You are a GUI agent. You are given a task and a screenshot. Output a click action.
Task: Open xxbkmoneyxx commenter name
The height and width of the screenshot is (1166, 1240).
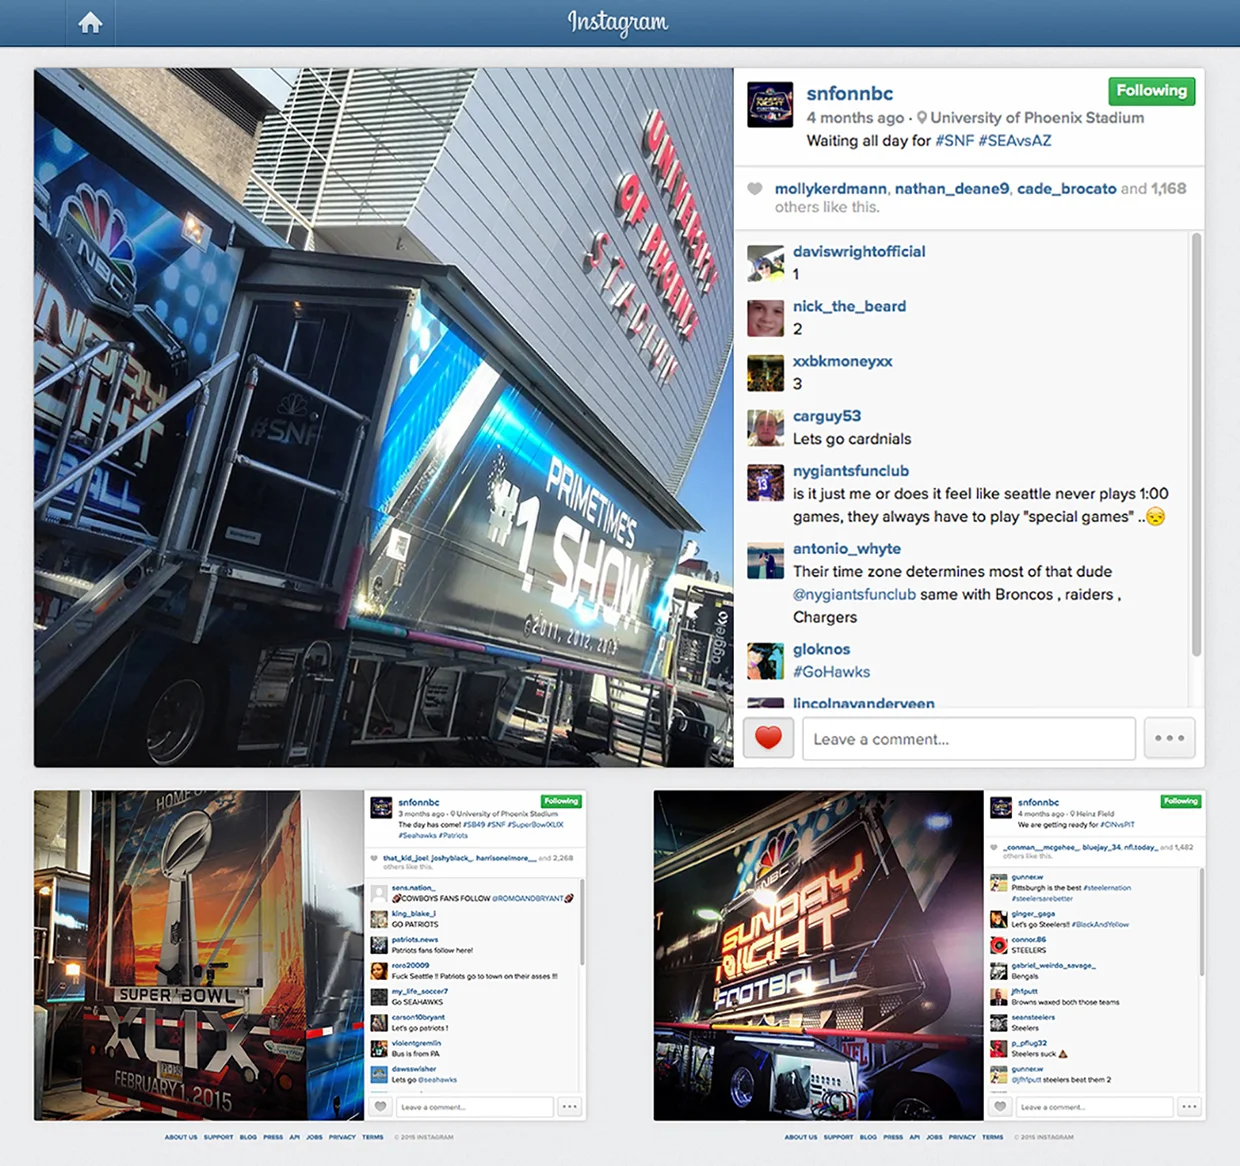(843, 361)
